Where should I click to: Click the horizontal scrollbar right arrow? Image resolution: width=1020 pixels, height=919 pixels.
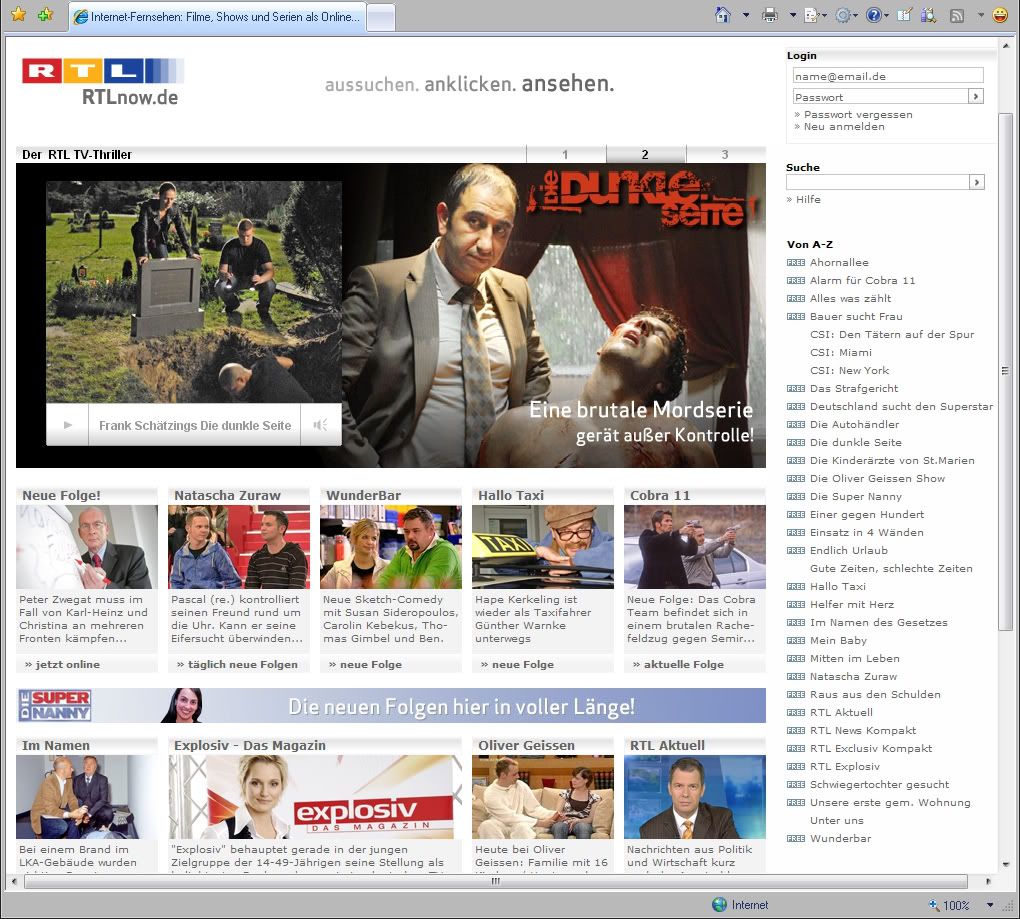point(988,882)
